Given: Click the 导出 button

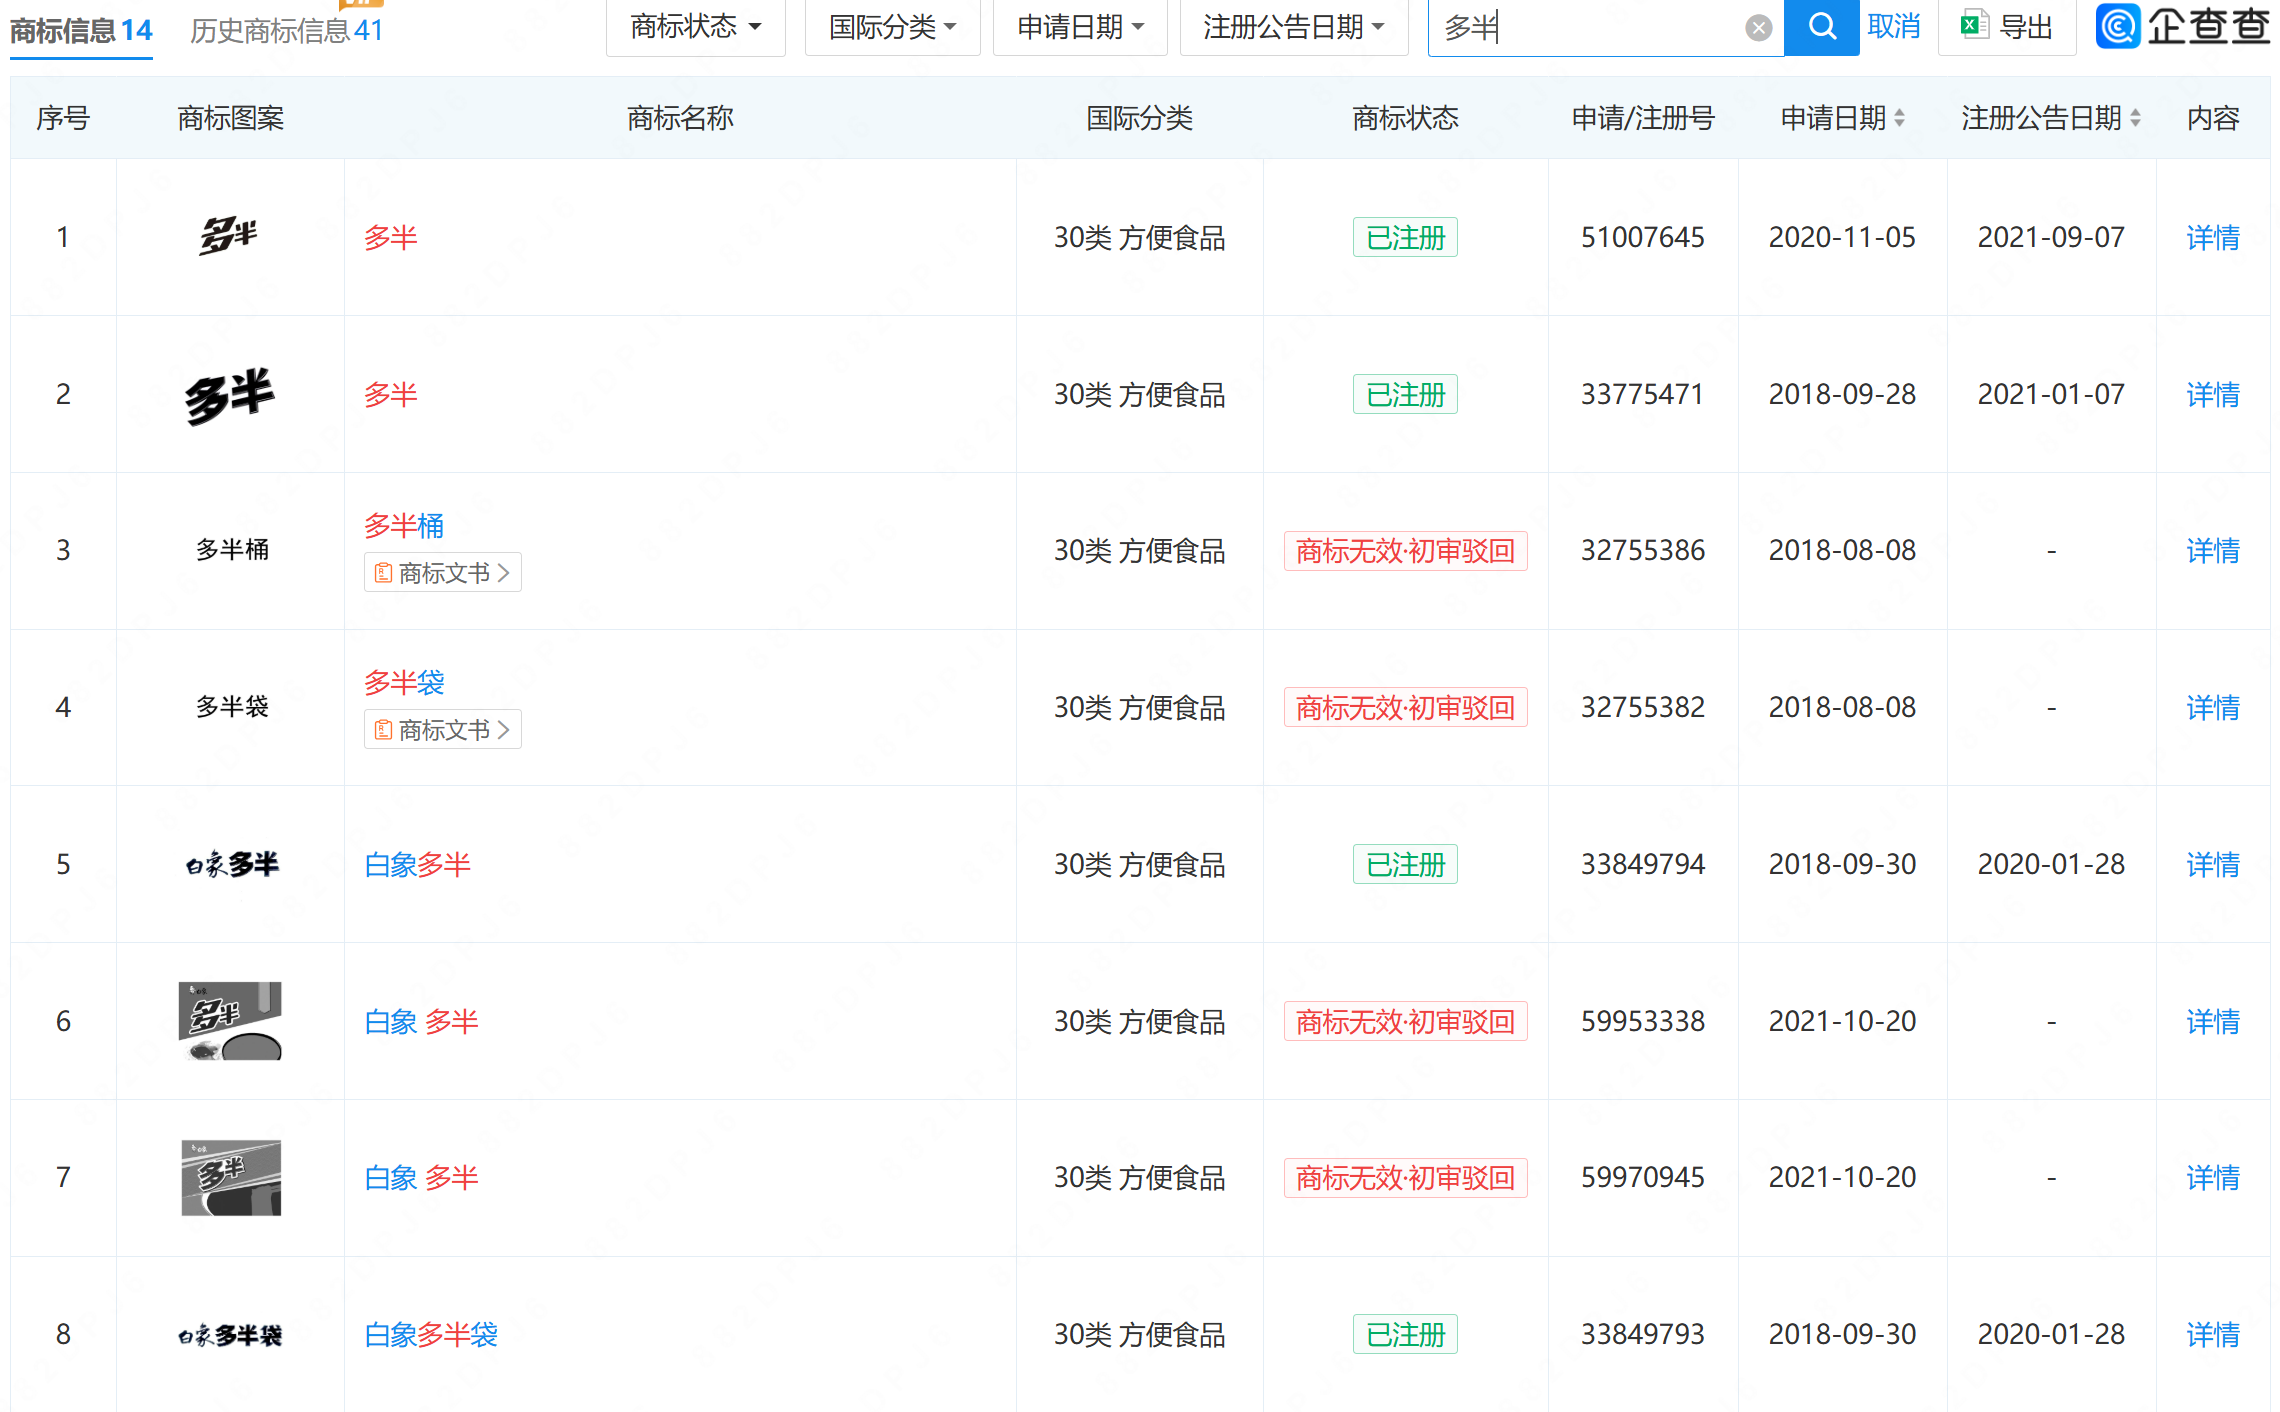Looking at the screenshot, I should pyautogui.click(x=2007, y=27).
